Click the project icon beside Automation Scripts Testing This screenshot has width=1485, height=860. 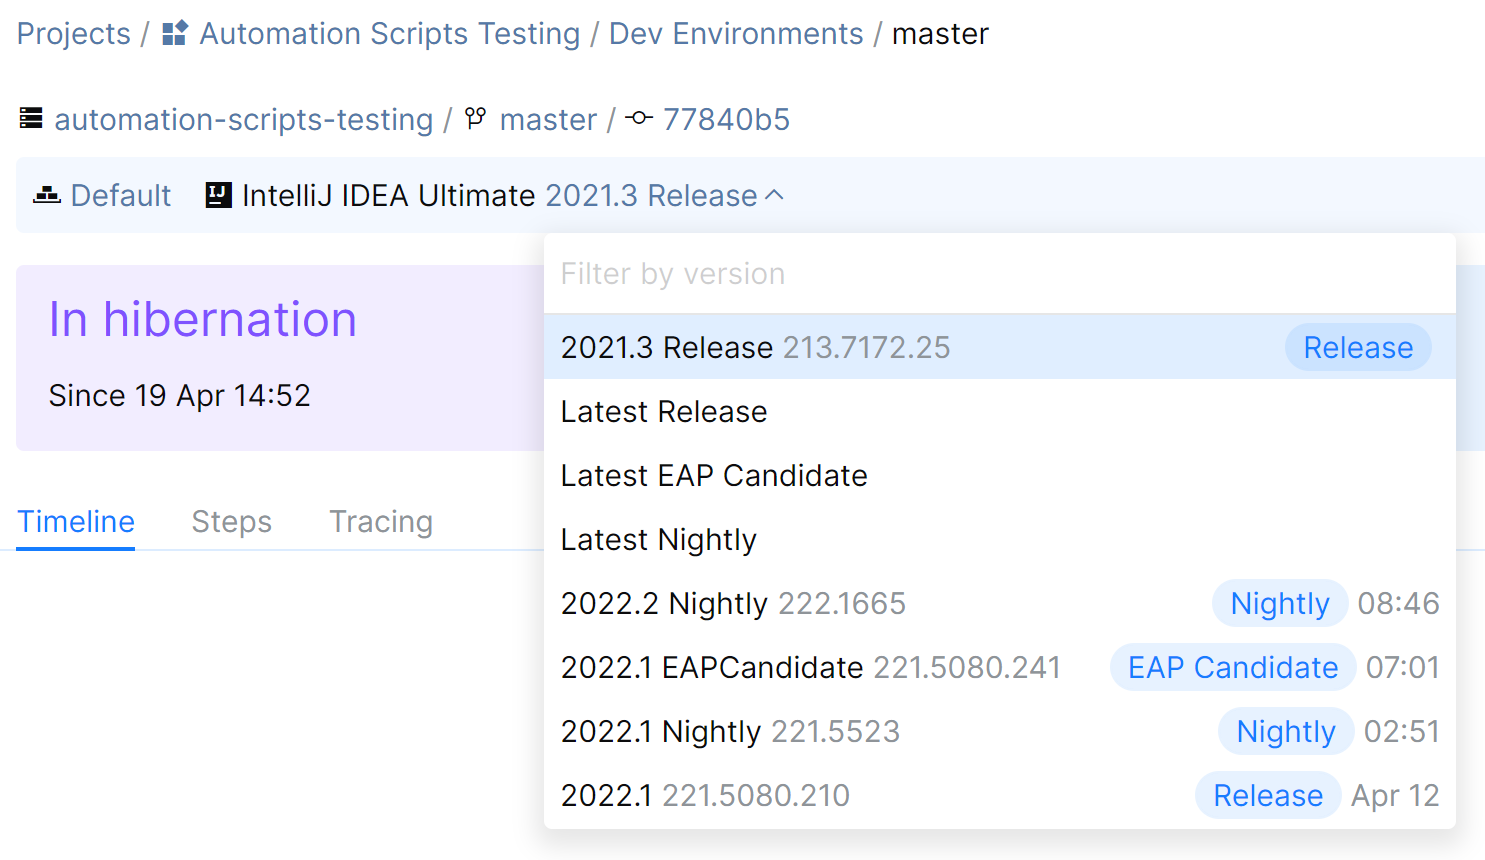[x=175, y=33]
